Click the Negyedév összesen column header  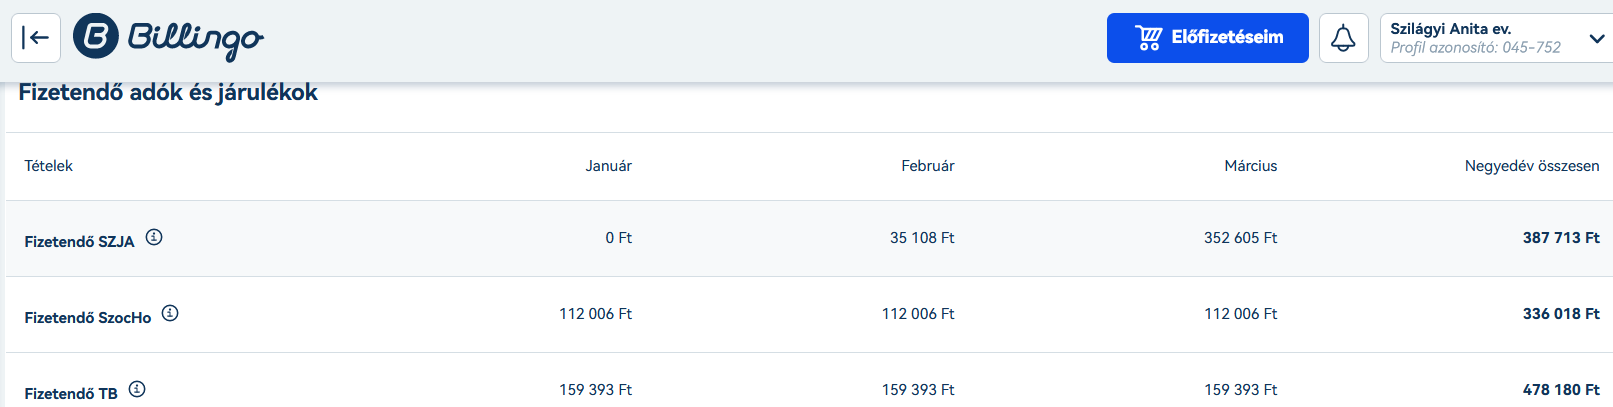[1532, 166]
